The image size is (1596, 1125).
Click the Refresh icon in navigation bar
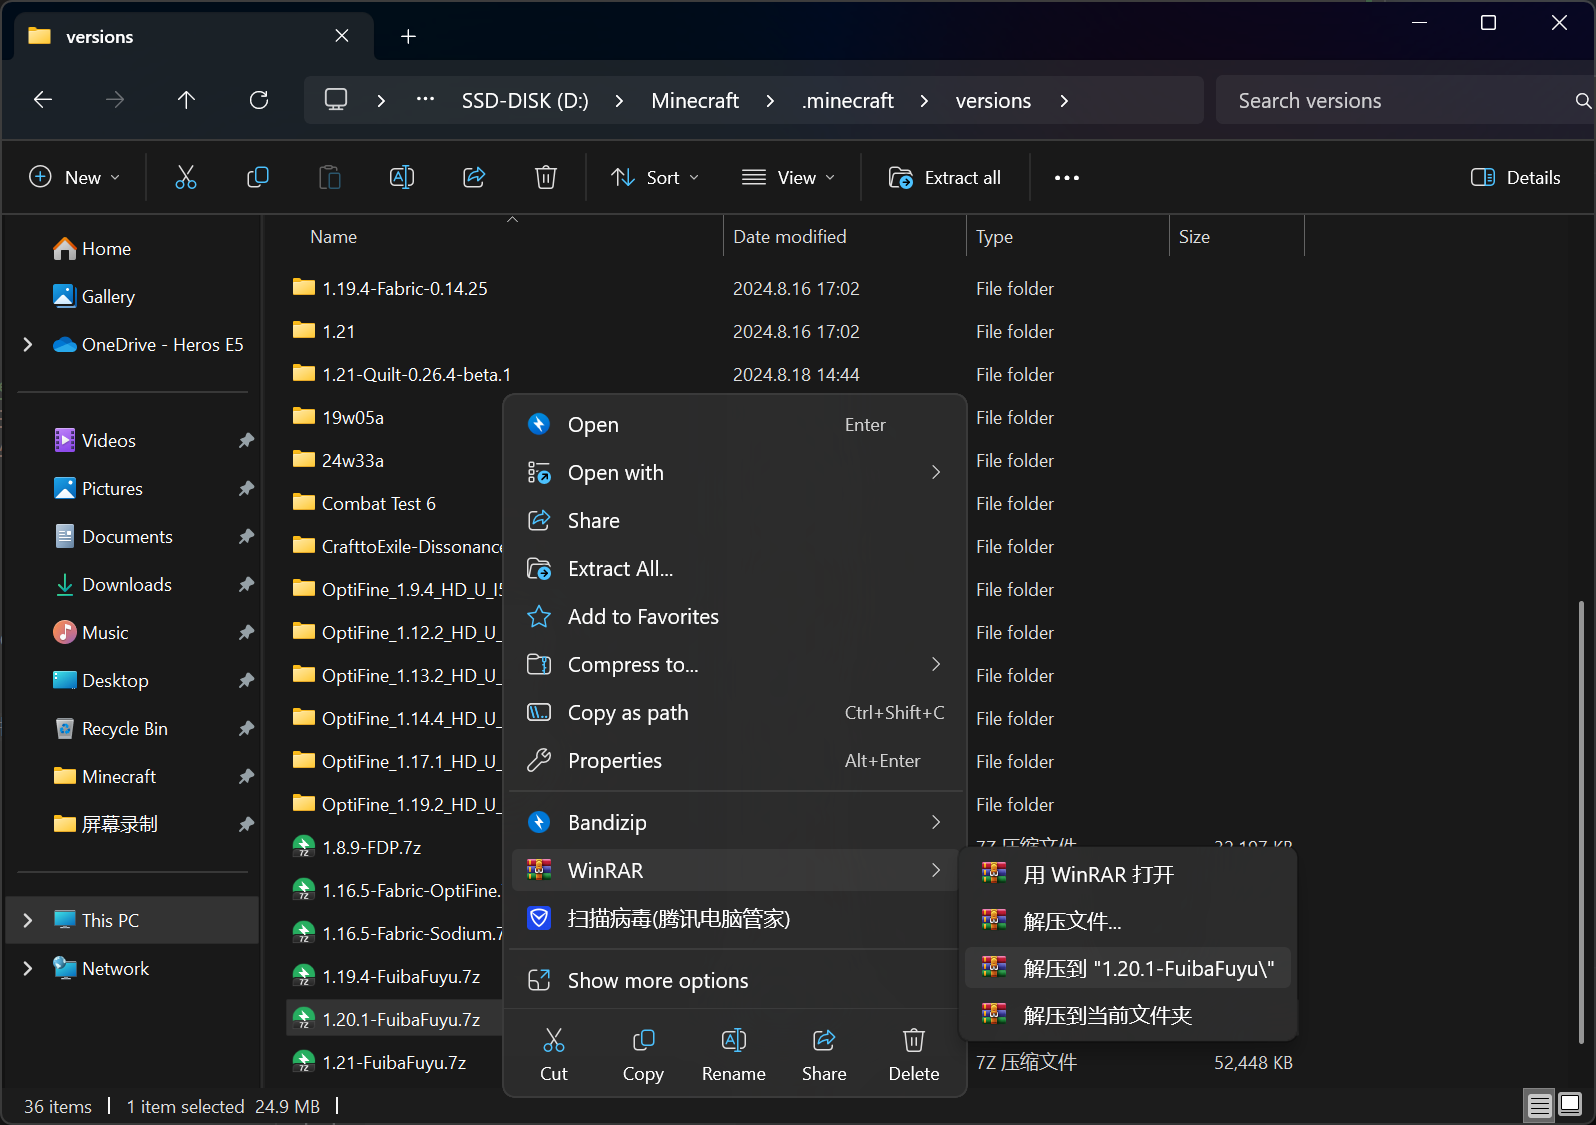coord(259,100)
